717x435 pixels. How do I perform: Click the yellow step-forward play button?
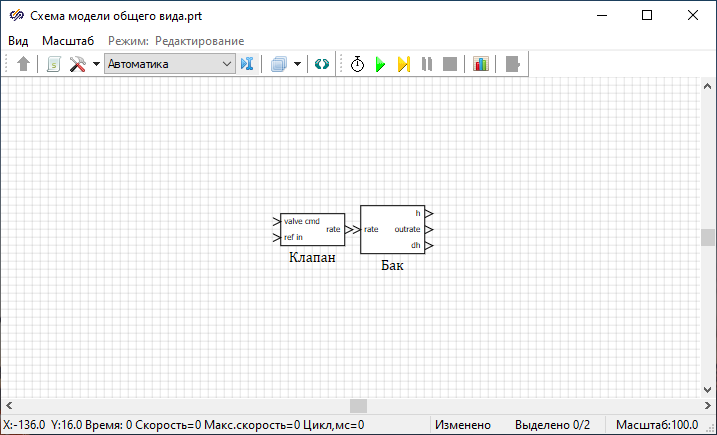tap(403, 64)
